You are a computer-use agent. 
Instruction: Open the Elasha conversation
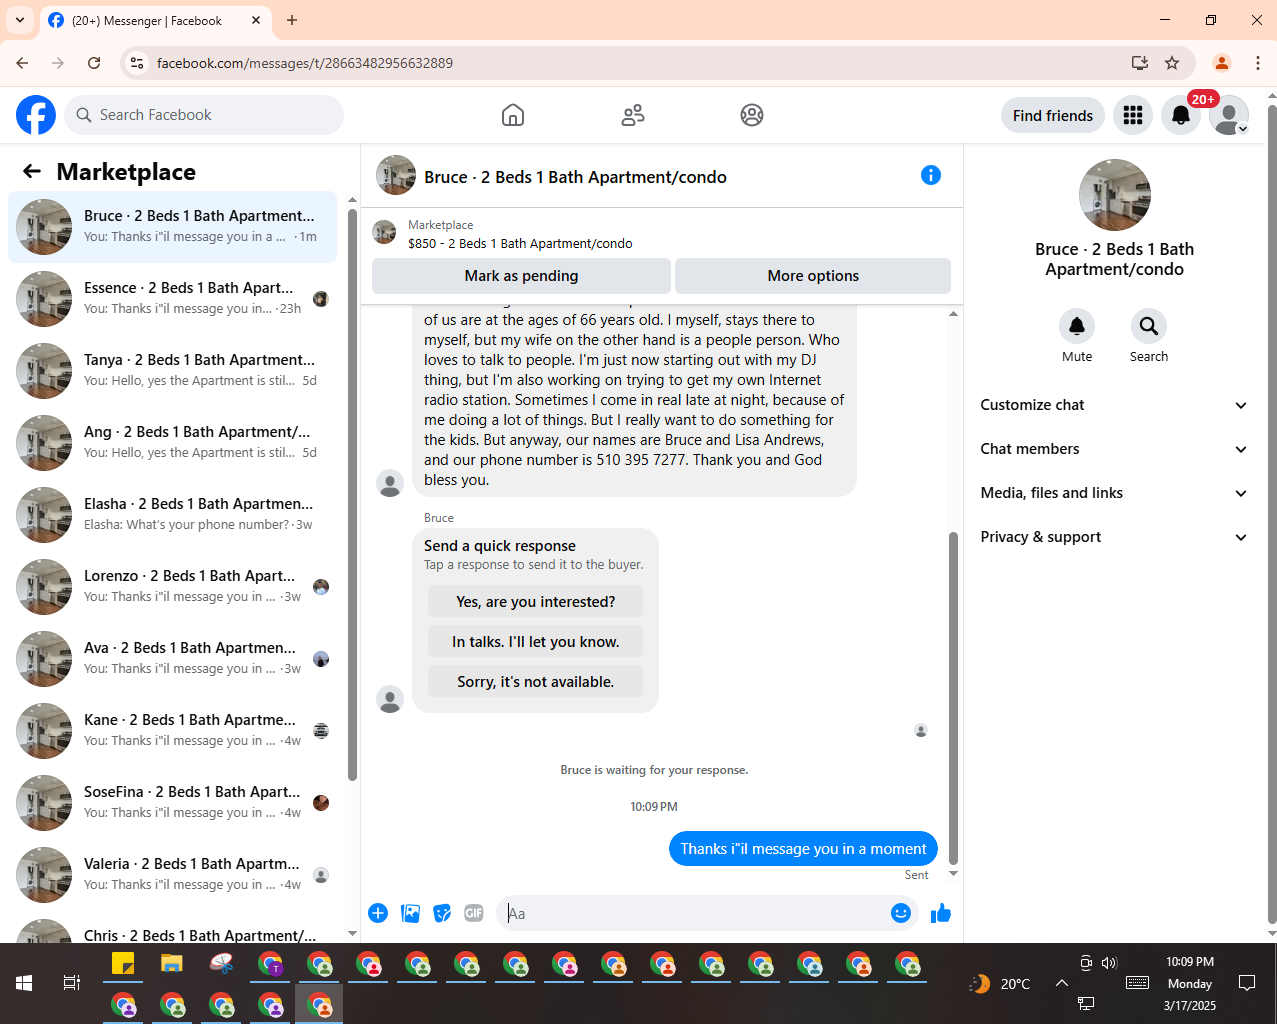tap(172, 515)
